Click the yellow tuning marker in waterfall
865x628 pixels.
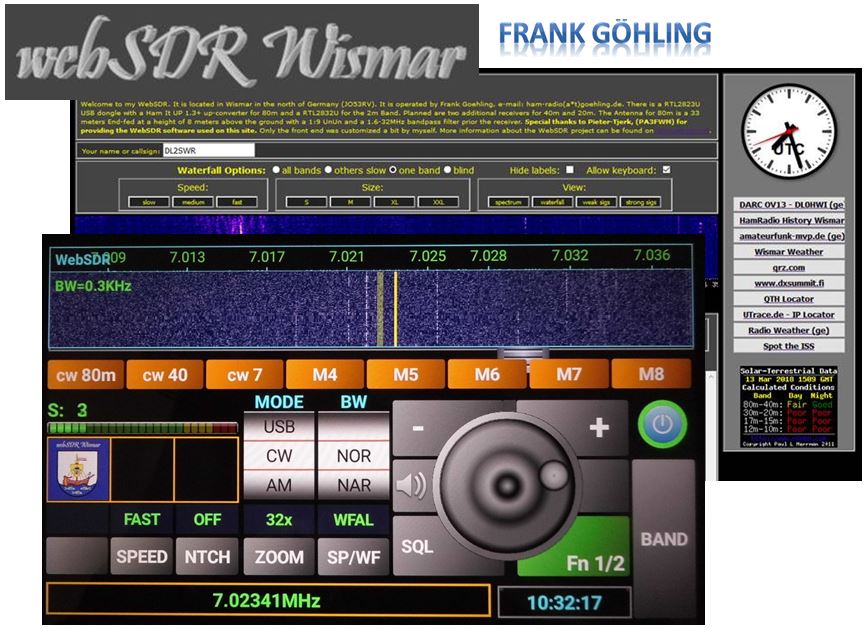[x=395, y=308]
